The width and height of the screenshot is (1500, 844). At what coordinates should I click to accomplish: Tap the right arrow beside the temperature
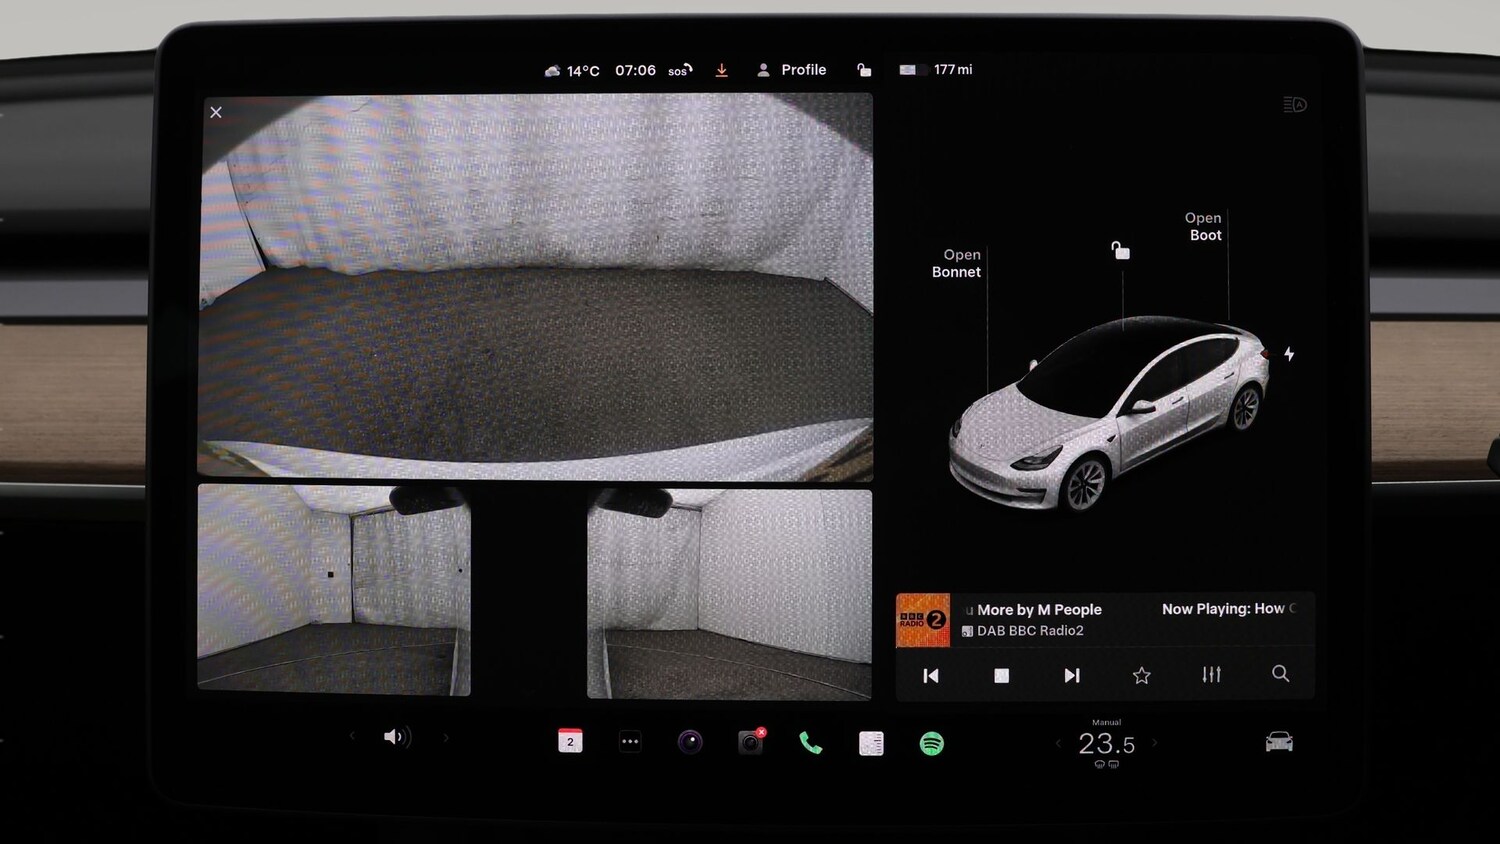[x=1155, y=743]
